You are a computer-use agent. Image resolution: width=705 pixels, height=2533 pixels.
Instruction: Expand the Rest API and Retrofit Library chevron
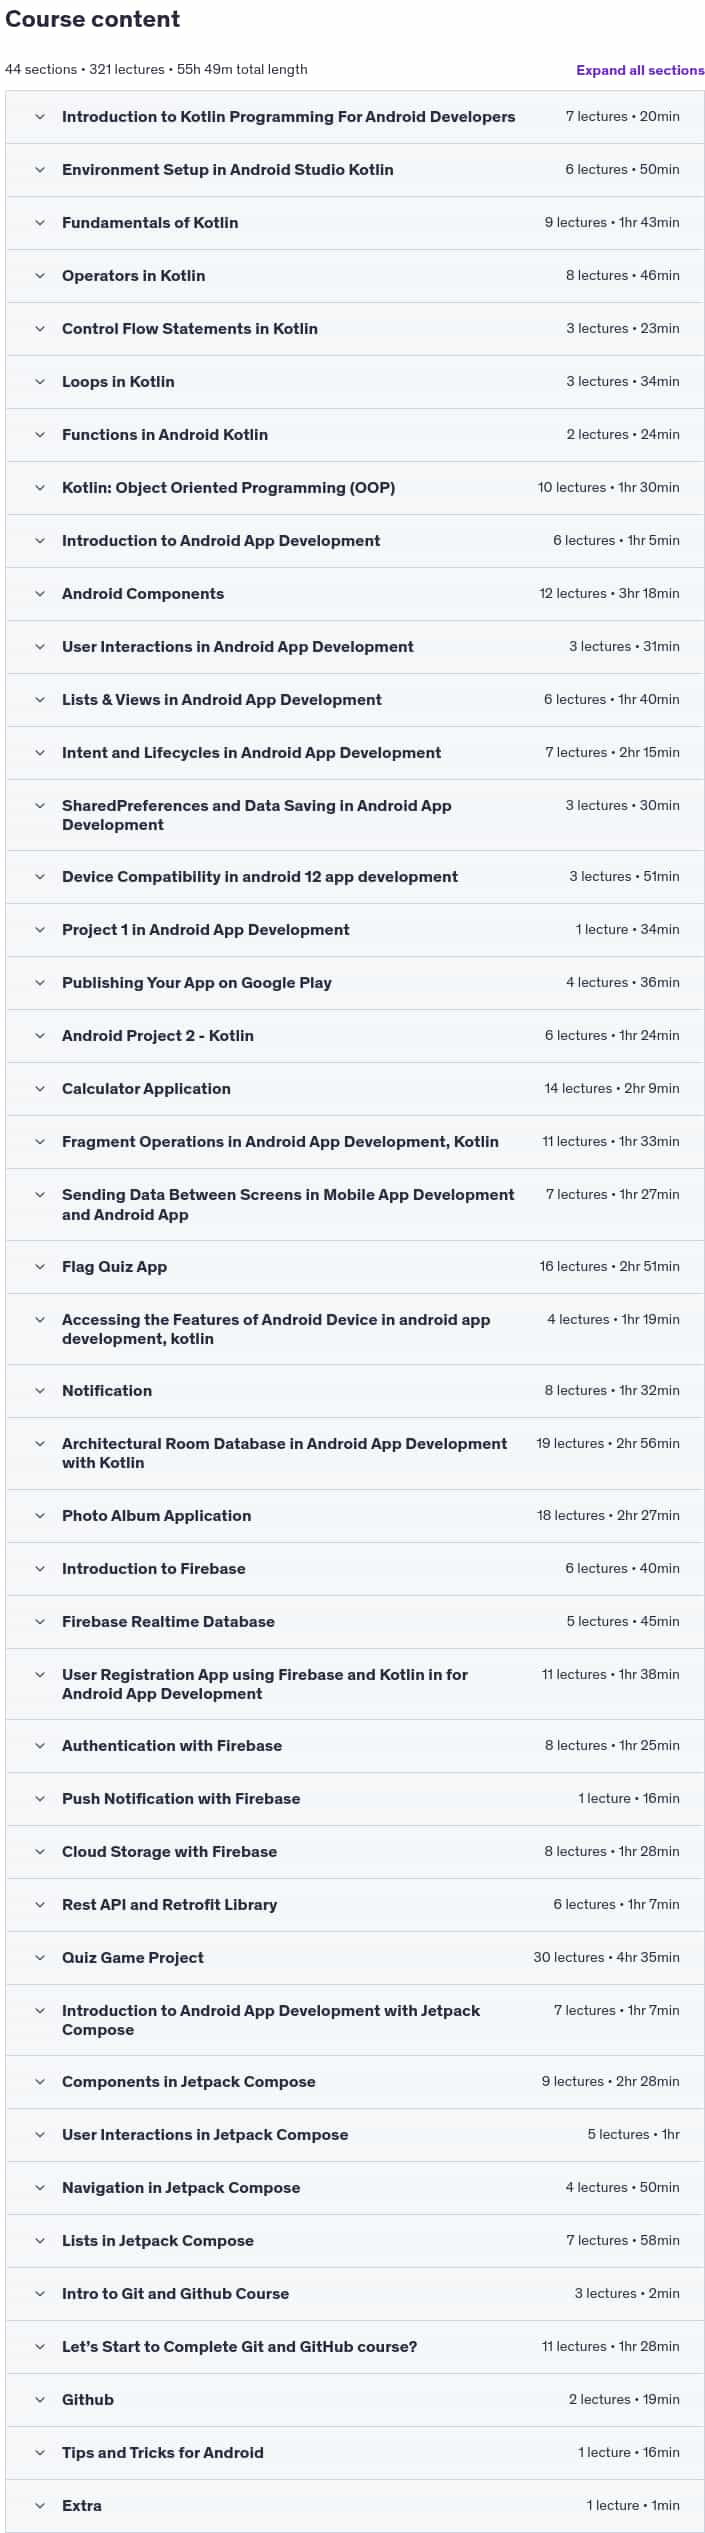pyautogui.click(x=40, y=1905)
